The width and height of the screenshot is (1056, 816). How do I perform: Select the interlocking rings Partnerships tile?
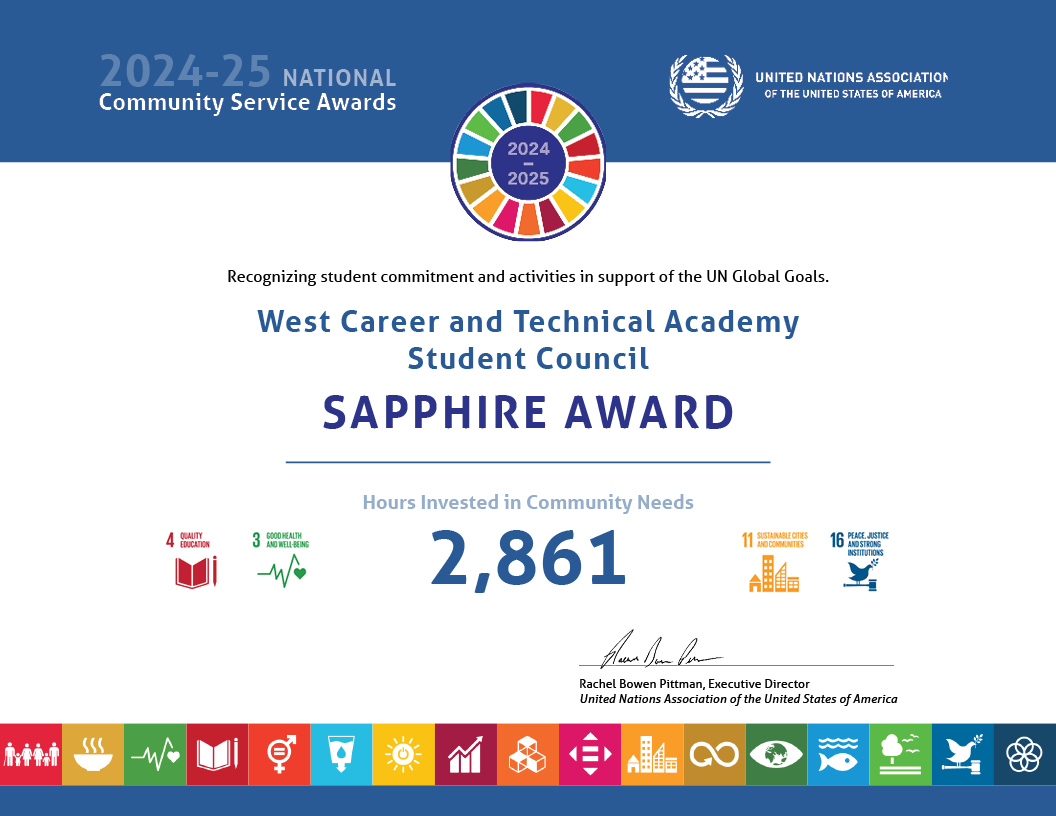[1025, 754]
